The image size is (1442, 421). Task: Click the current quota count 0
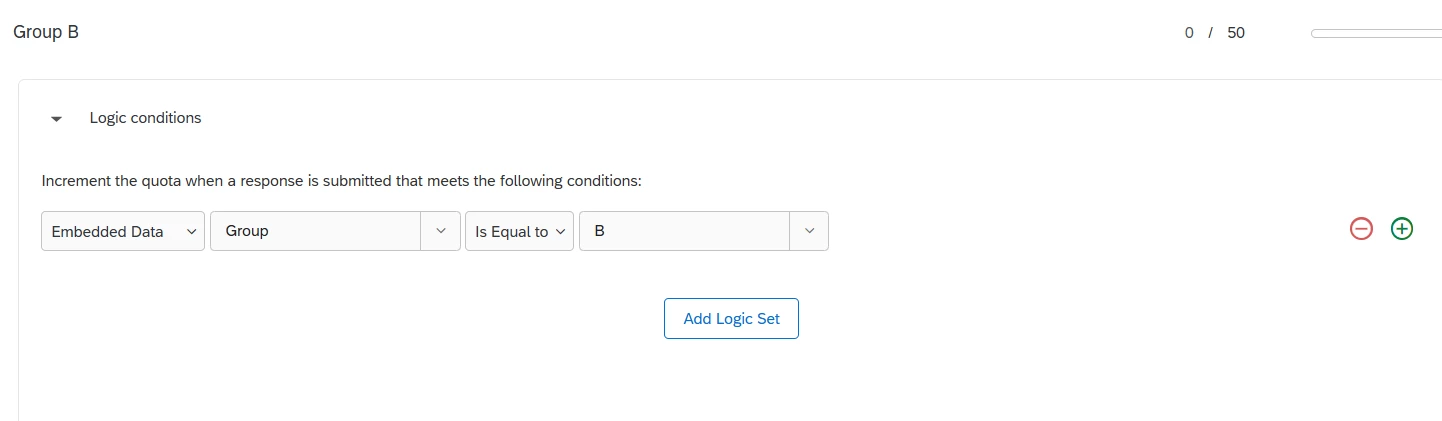click(1189, 33)
